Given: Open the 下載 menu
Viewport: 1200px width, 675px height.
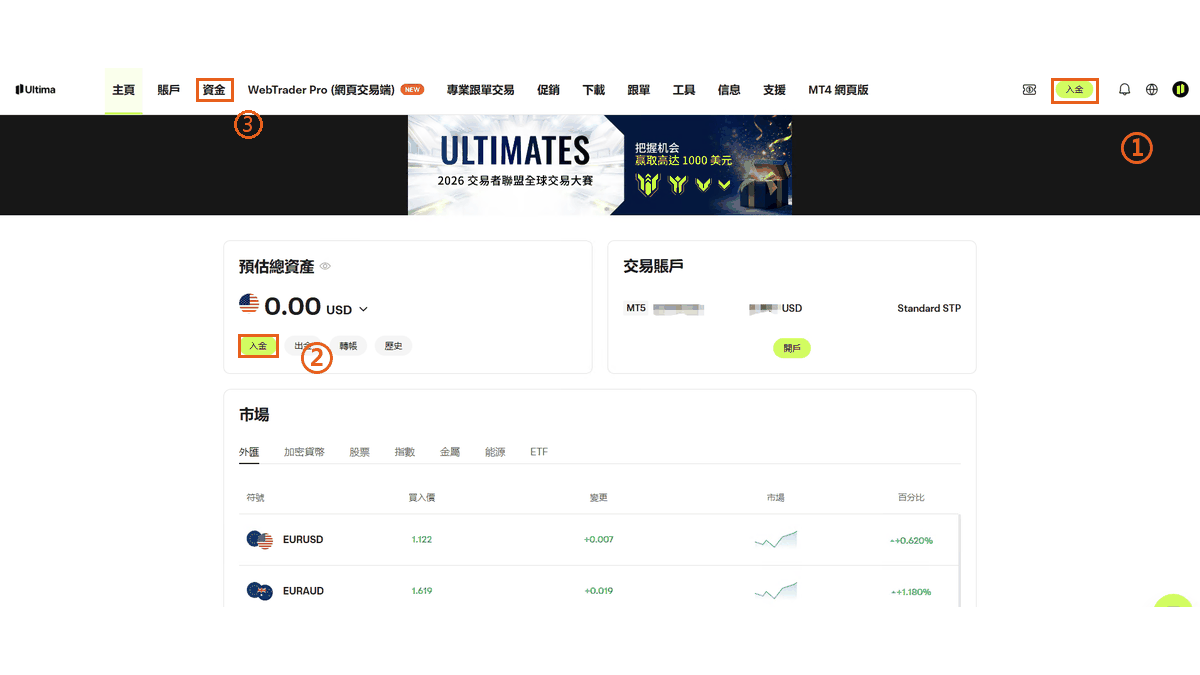Looking at the screenshot, I should (593, 90).
